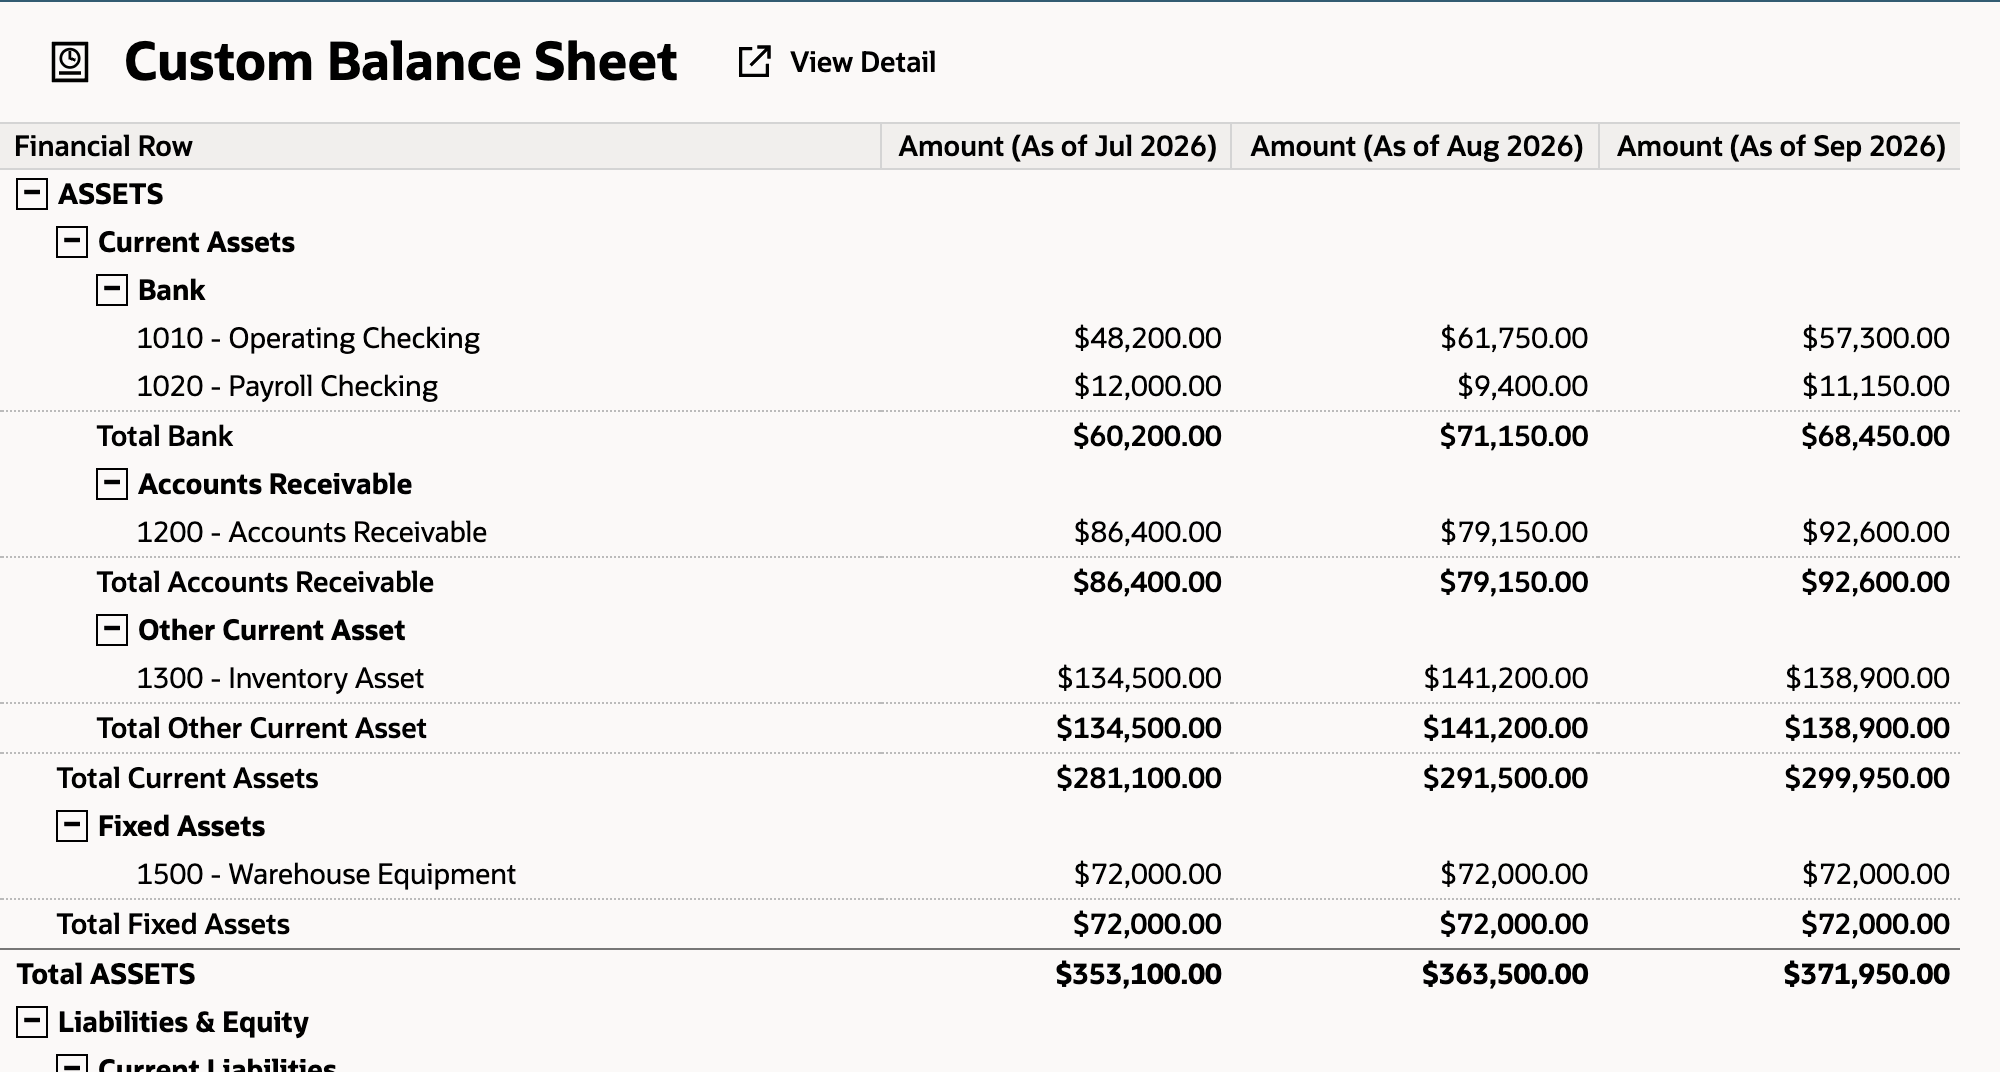Select the 1010 - Operating Checking row label
Screen dimensions: 2000x1072
coord(308,338)
